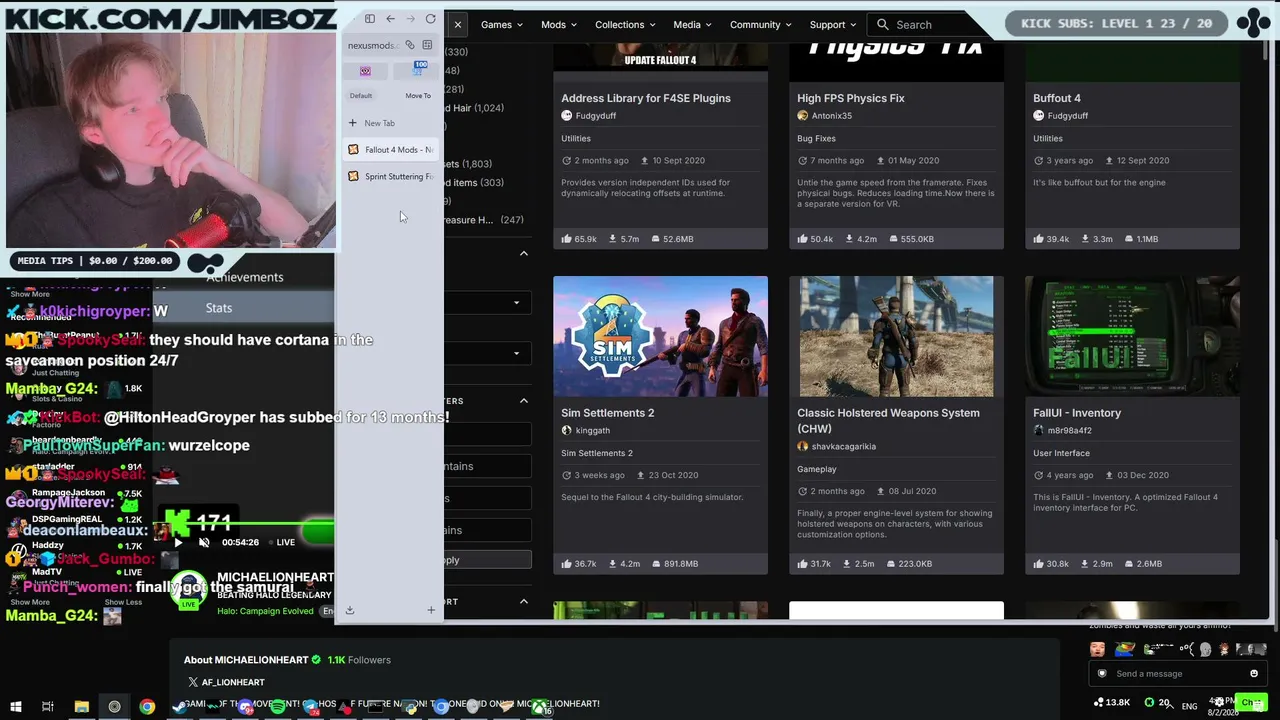
Task: Collapse the filters section chevron
Action: [x=524, y=400]
